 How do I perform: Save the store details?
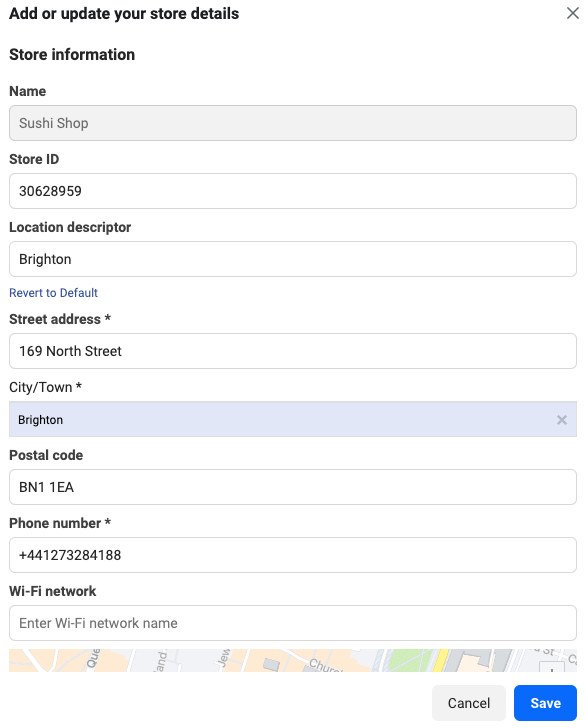[545, 703]
